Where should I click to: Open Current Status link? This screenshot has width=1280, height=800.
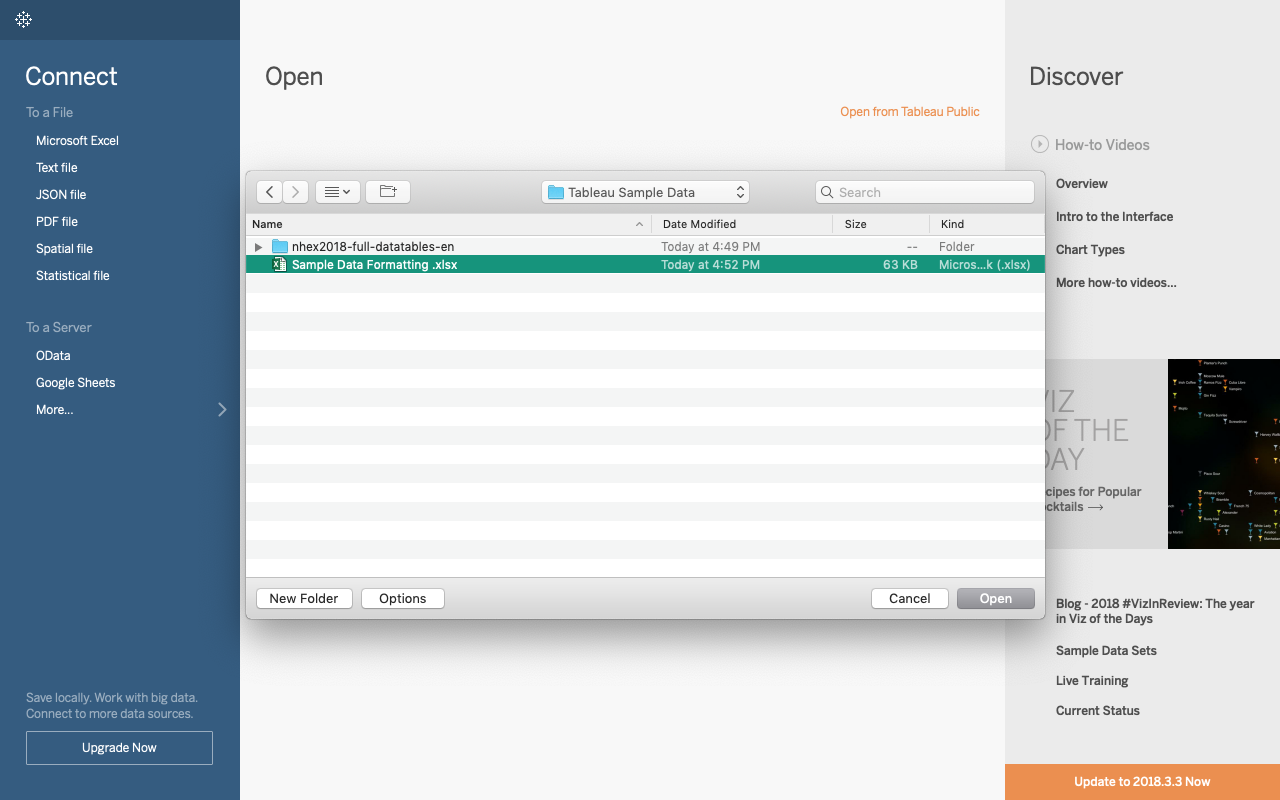[x=1098, y=711]
